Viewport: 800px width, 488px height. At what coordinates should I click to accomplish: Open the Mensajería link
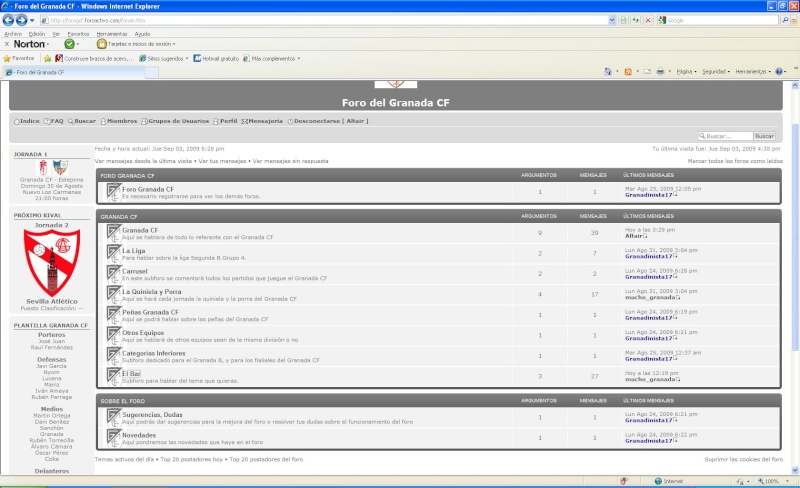(262, 121)
